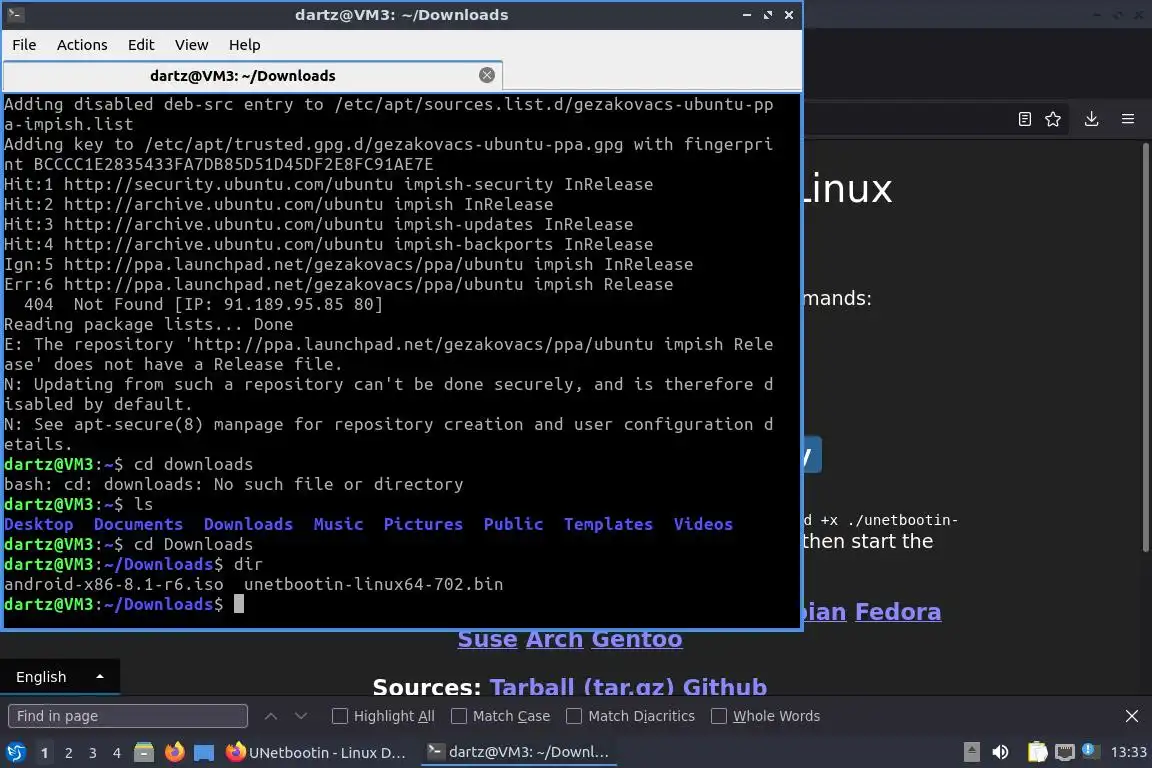Click the Arch link
The height and width of the screenshot is (768, 1152).
coord(555,639)
